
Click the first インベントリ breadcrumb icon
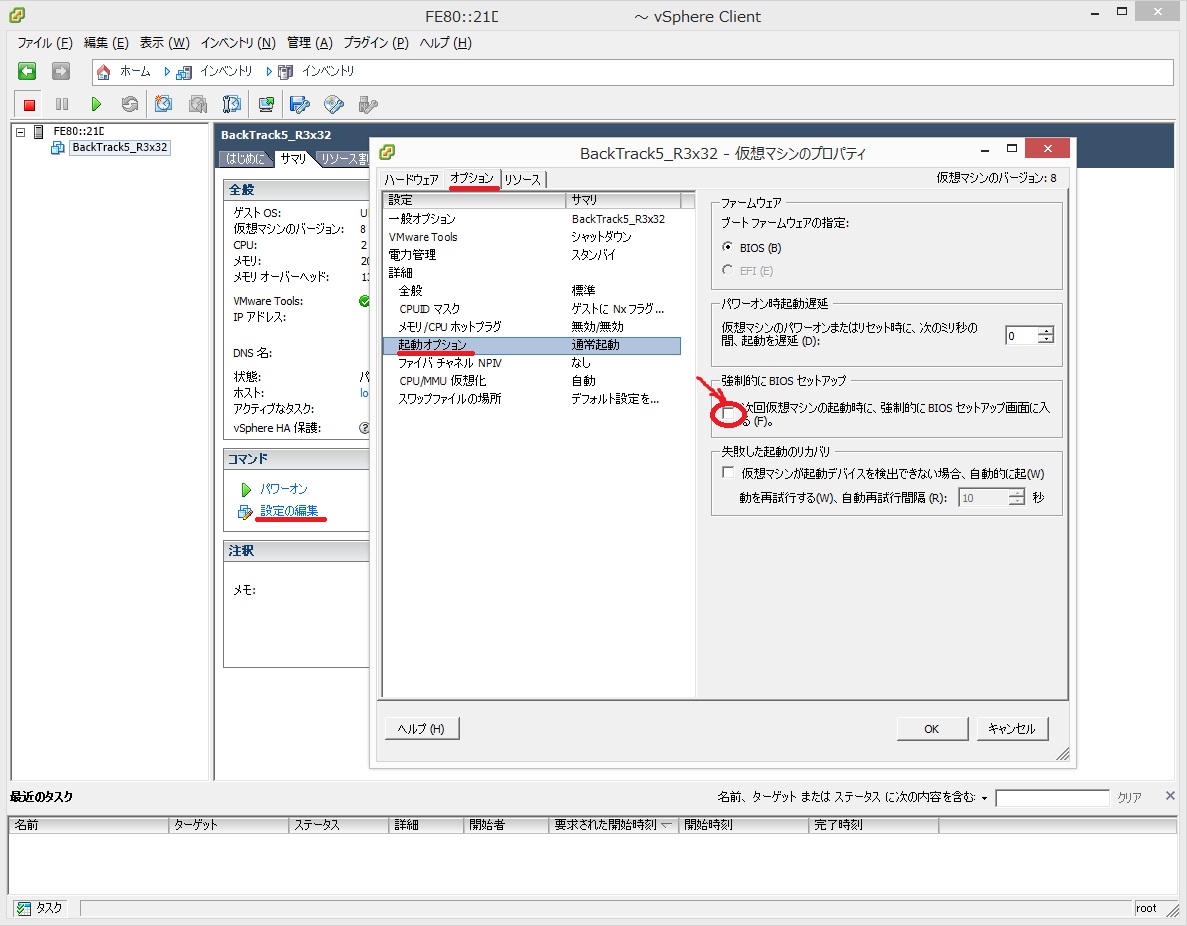click(184, 73)
